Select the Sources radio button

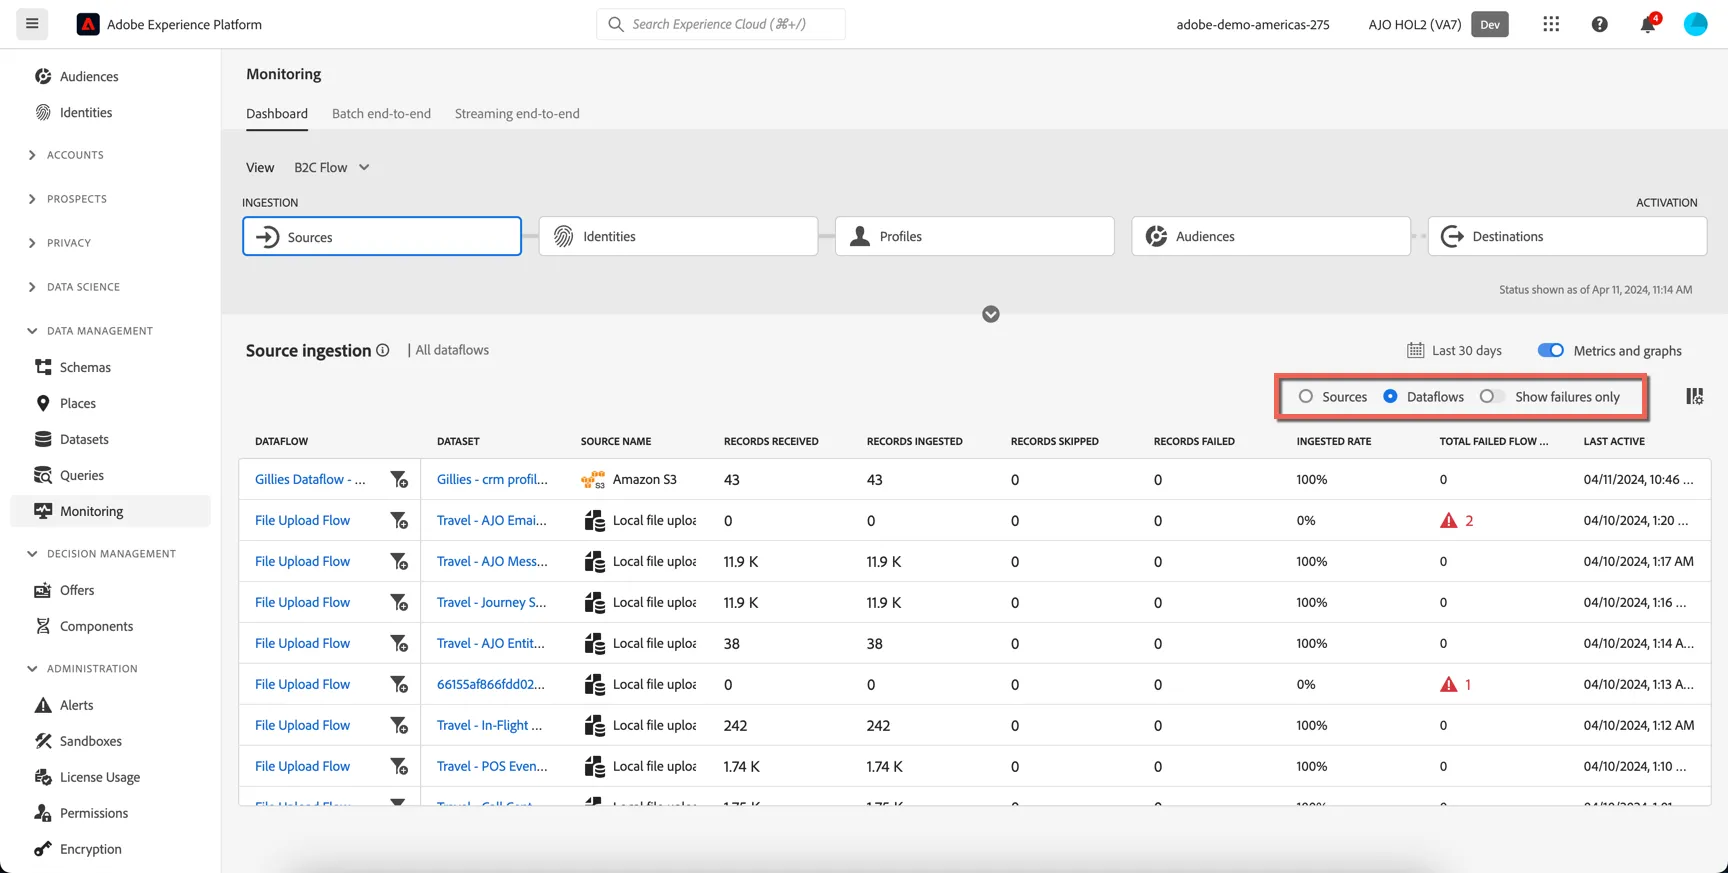pyautogui.click(x=1306, y=397)
